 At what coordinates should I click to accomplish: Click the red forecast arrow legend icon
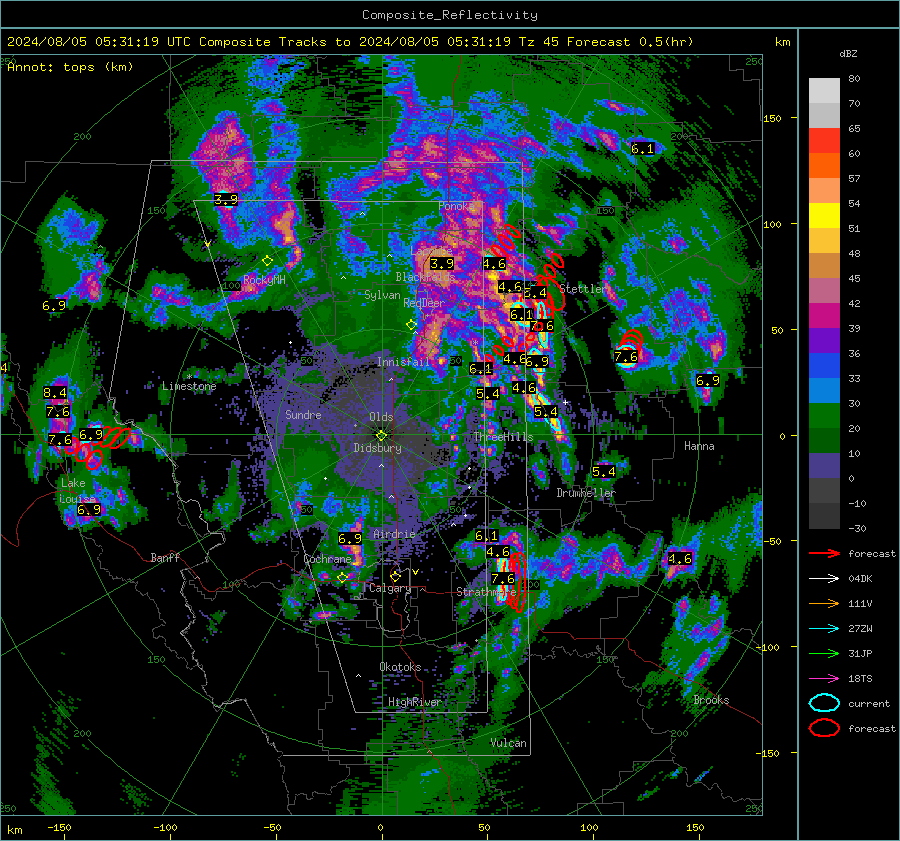point(824,554)
